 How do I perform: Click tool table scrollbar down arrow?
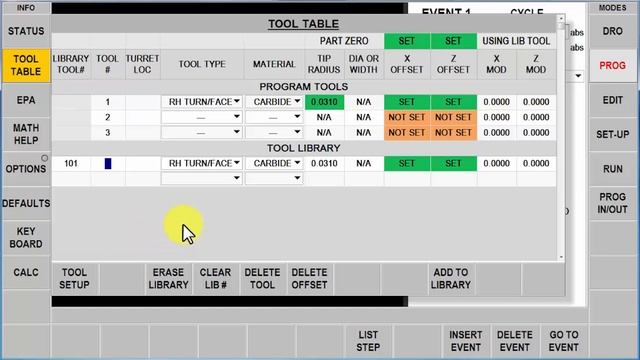[561, 257]
